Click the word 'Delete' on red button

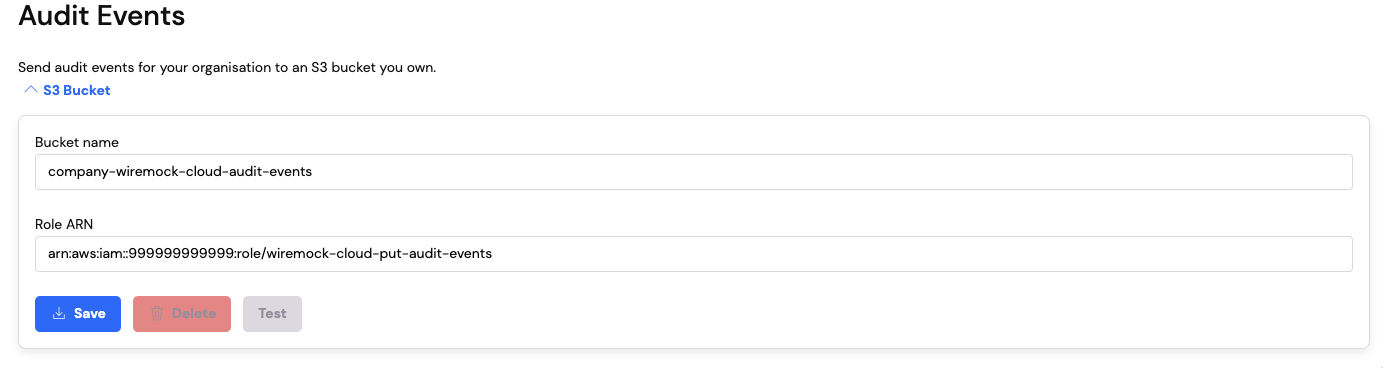coord(194,313)
